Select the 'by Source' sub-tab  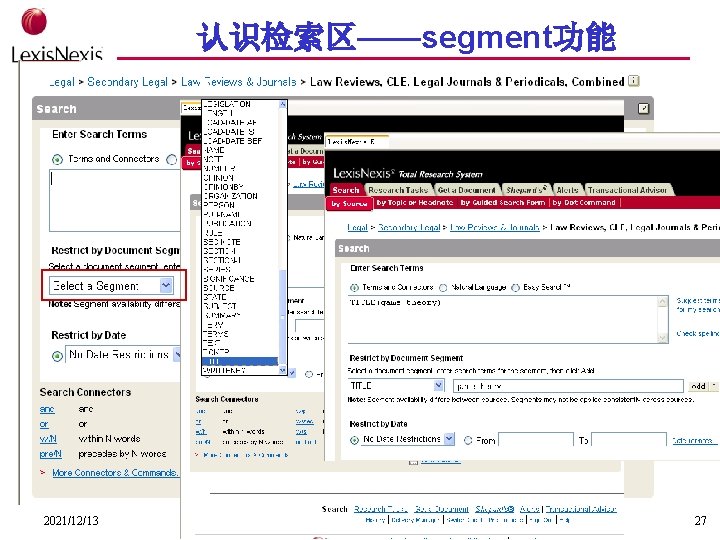(349, 203)
